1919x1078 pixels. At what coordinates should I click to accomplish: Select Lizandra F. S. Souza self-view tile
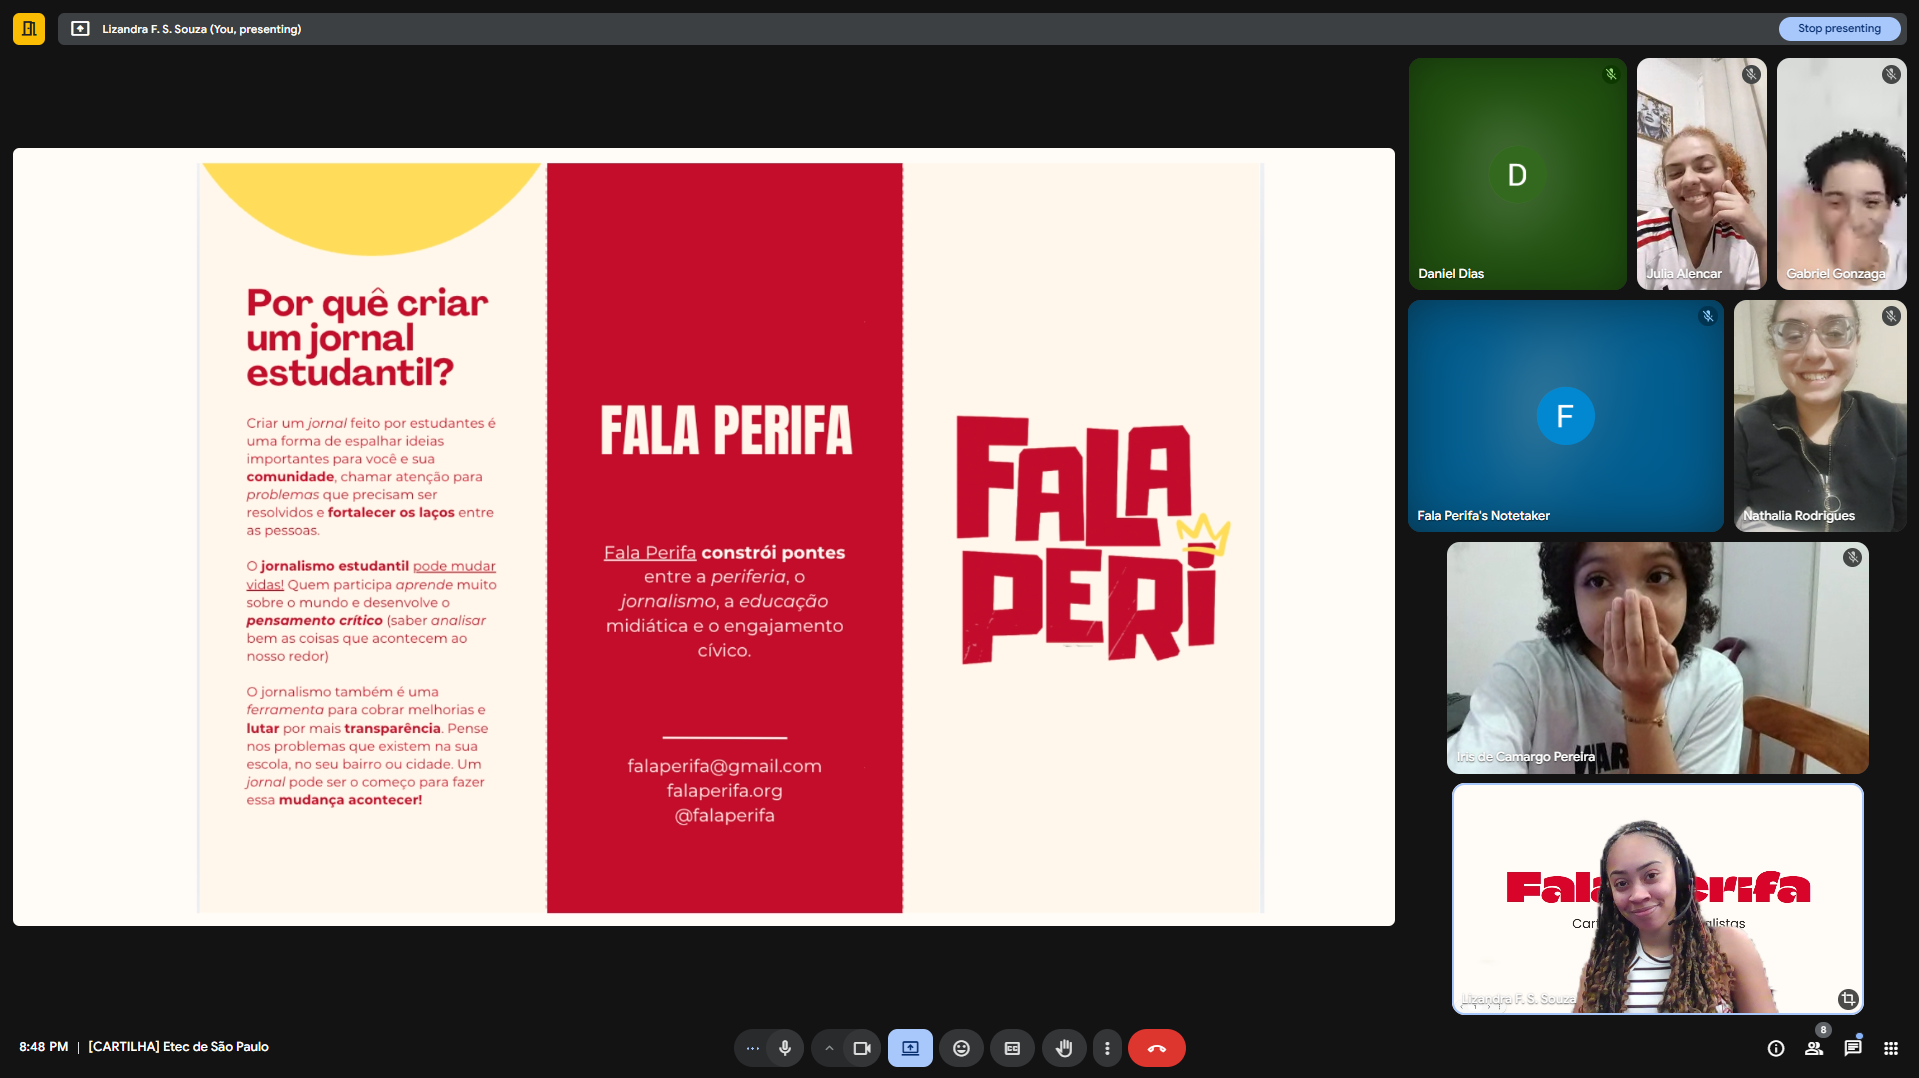pyautogui.click(x=1657, y=899)
